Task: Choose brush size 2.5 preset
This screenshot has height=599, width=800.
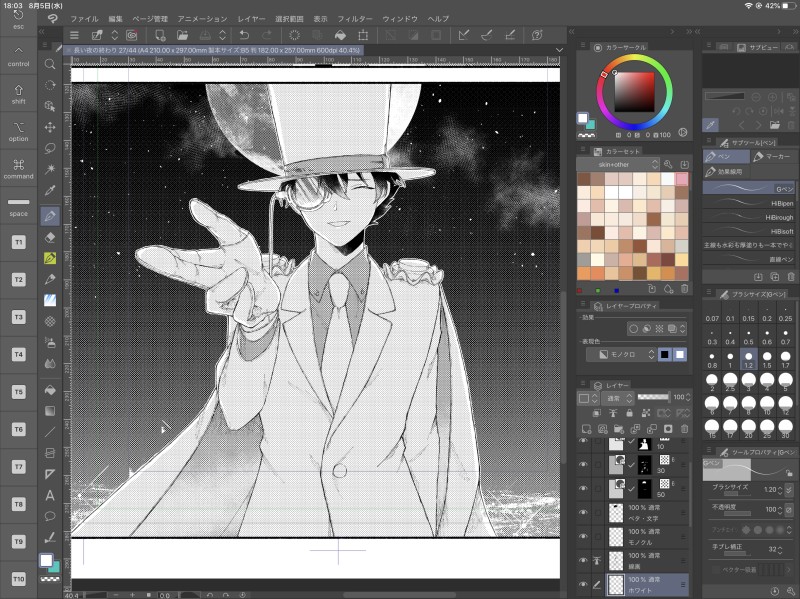Action: tap(730, 382)
